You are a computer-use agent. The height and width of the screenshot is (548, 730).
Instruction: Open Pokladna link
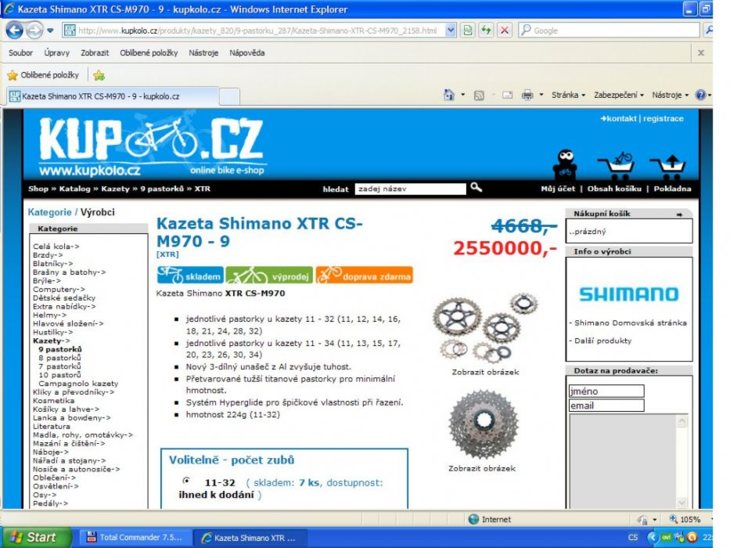tap(672, 189)
